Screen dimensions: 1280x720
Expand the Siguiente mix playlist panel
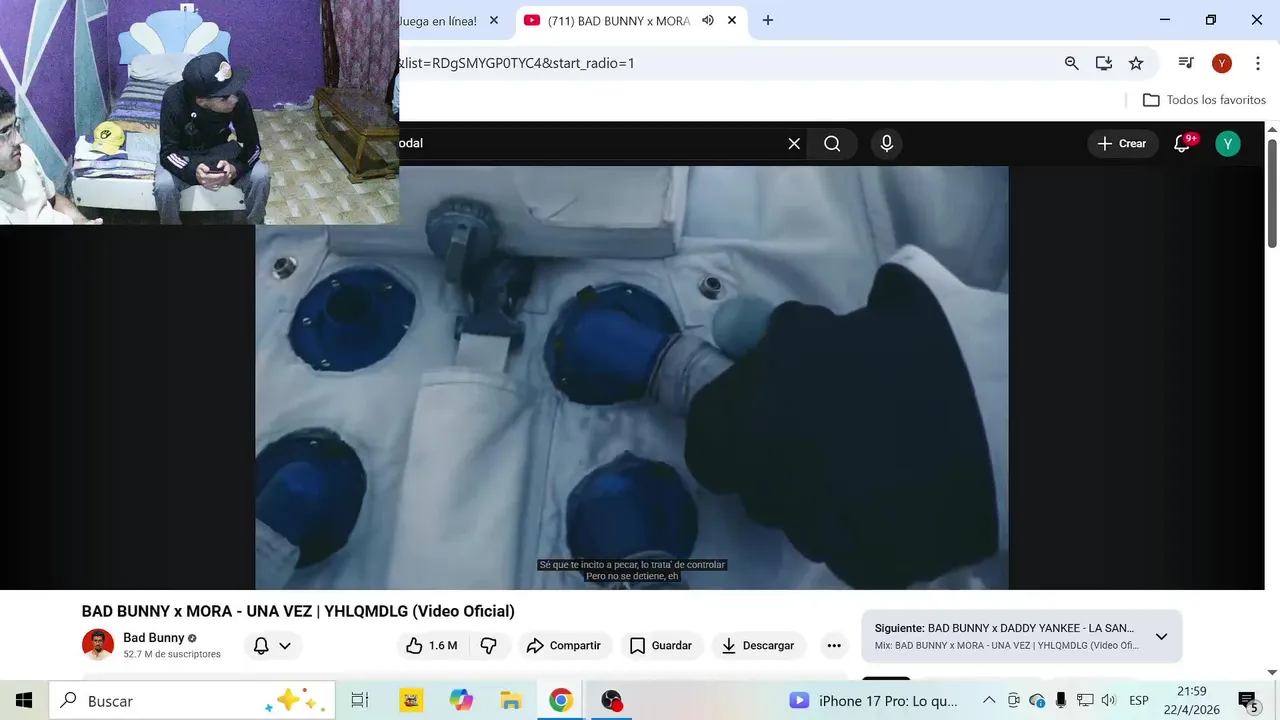tap(1161, 637)
